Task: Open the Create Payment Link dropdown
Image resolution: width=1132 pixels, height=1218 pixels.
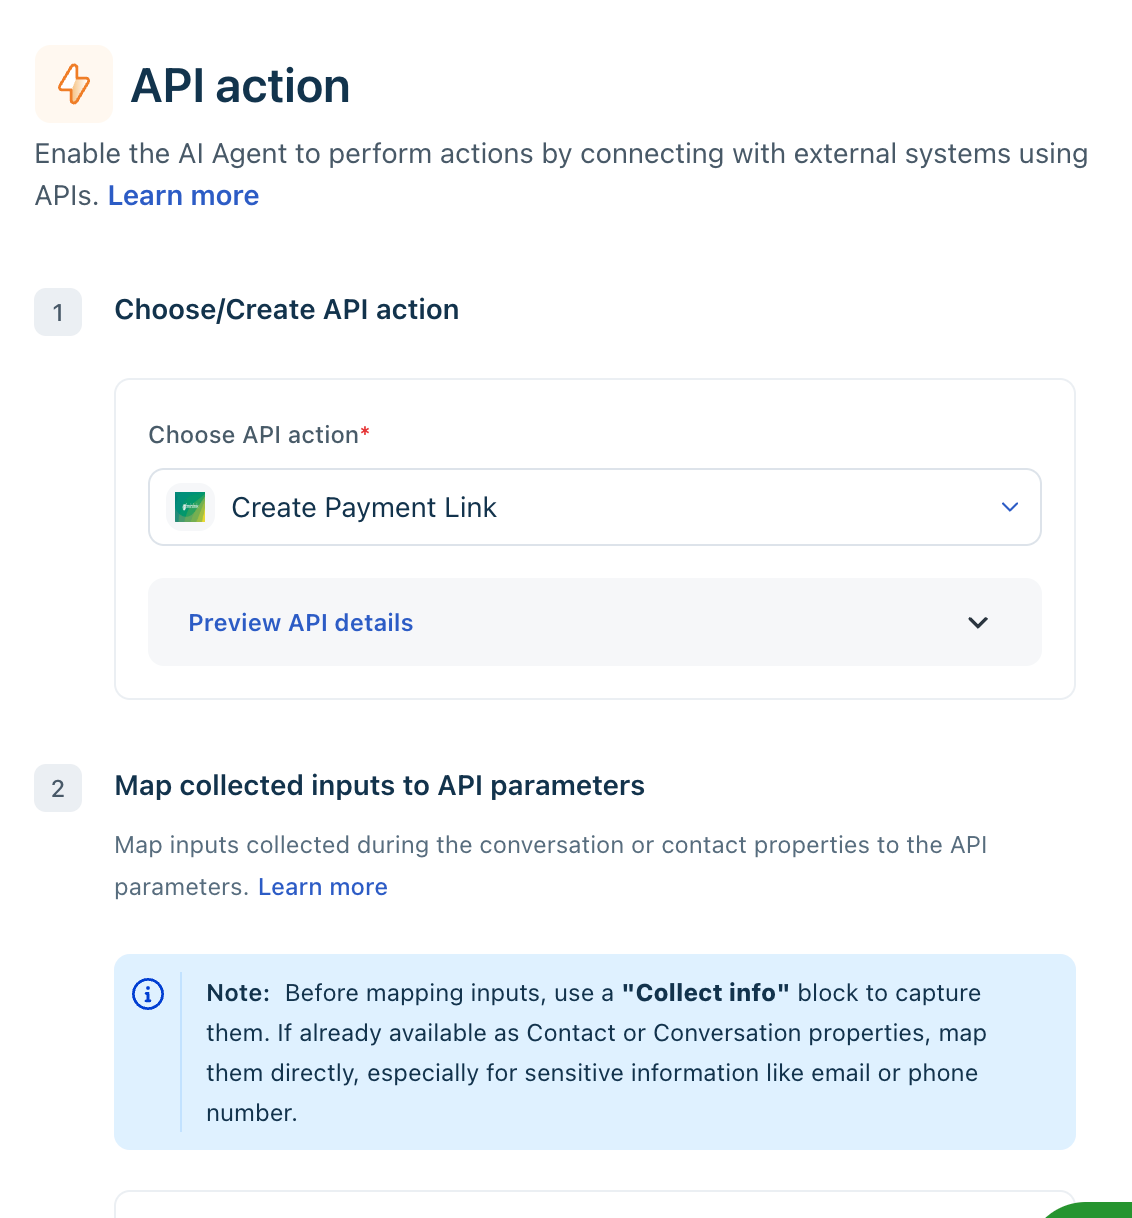Action: tap(595, 507)
